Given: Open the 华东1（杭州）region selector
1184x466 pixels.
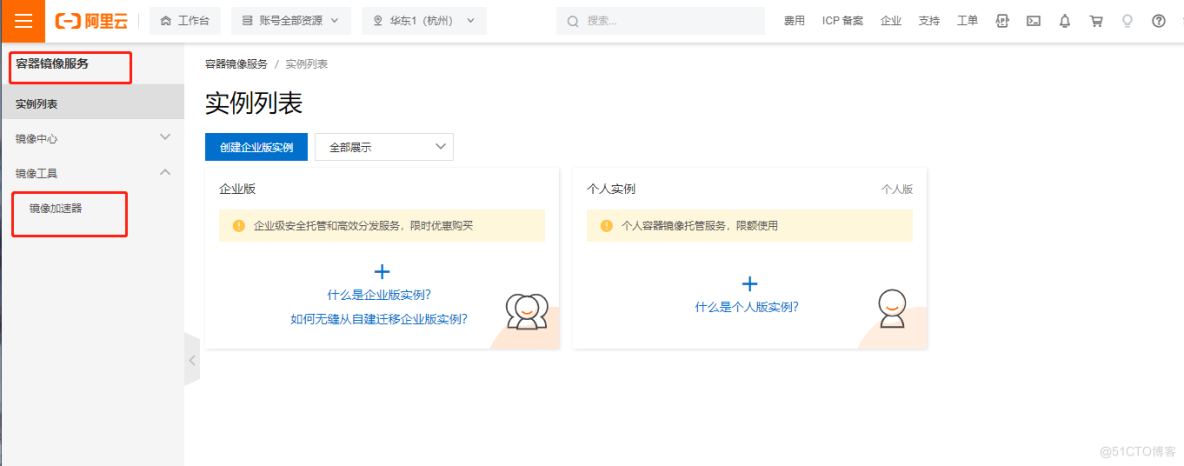Looking at the screenshot, I should click(424, 21).
